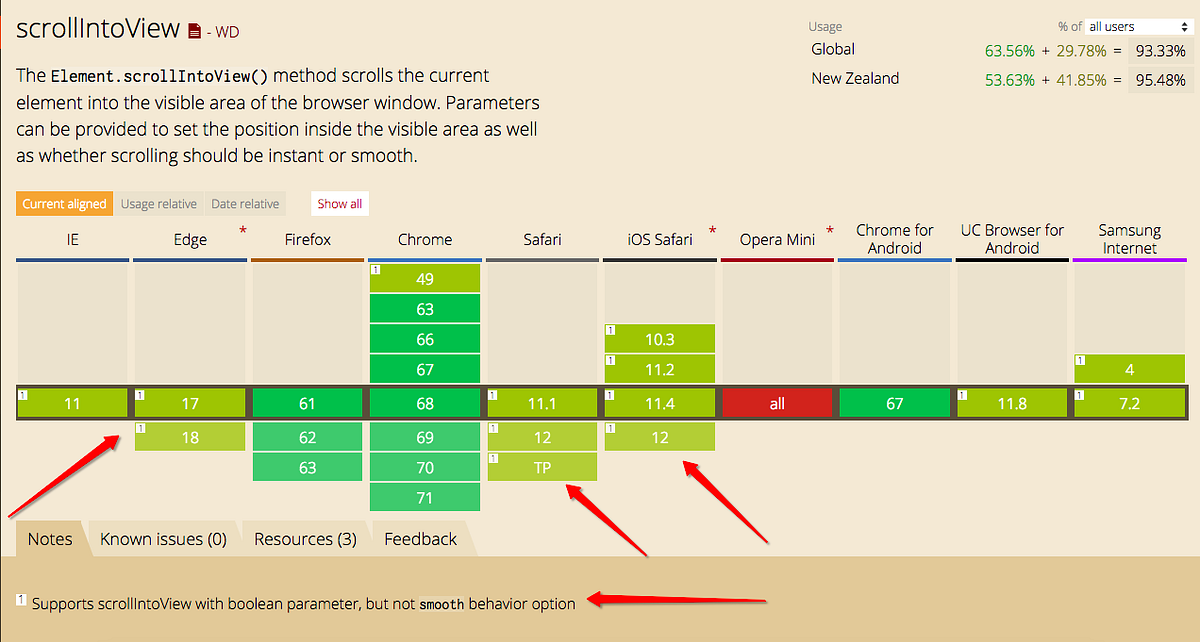
Task: Follow the WD specification link
Action: point(227,31)
